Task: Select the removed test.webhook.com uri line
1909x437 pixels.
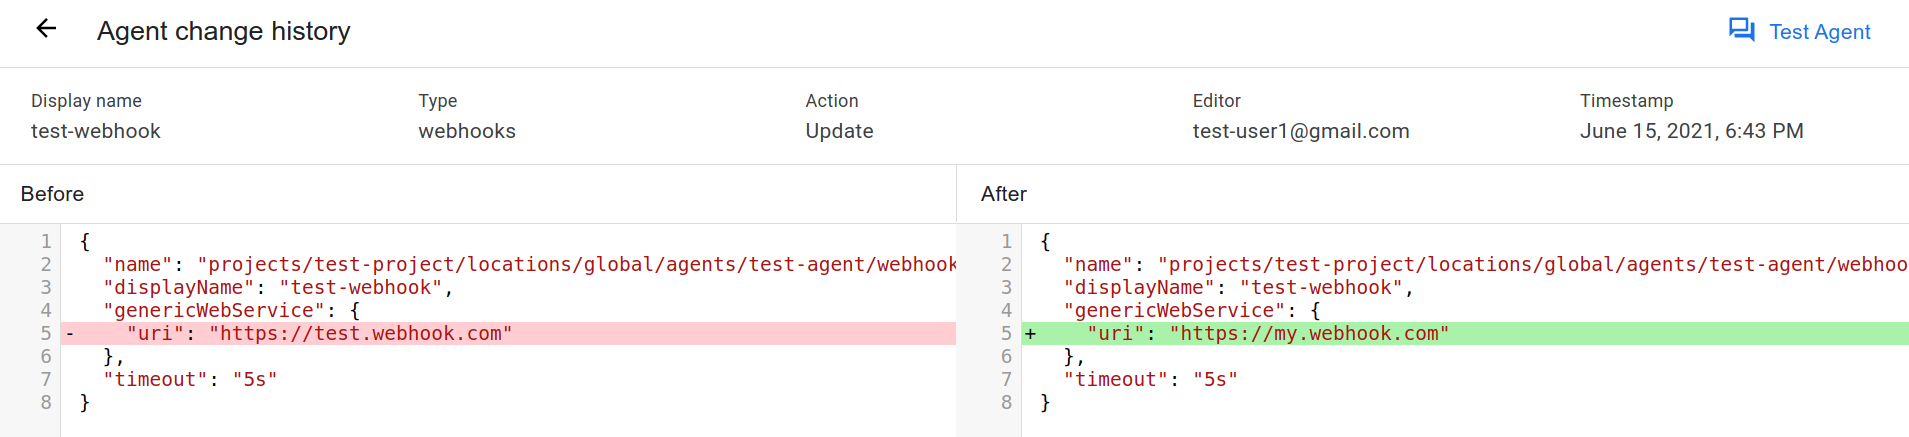Action: click(x=319, y=334)
